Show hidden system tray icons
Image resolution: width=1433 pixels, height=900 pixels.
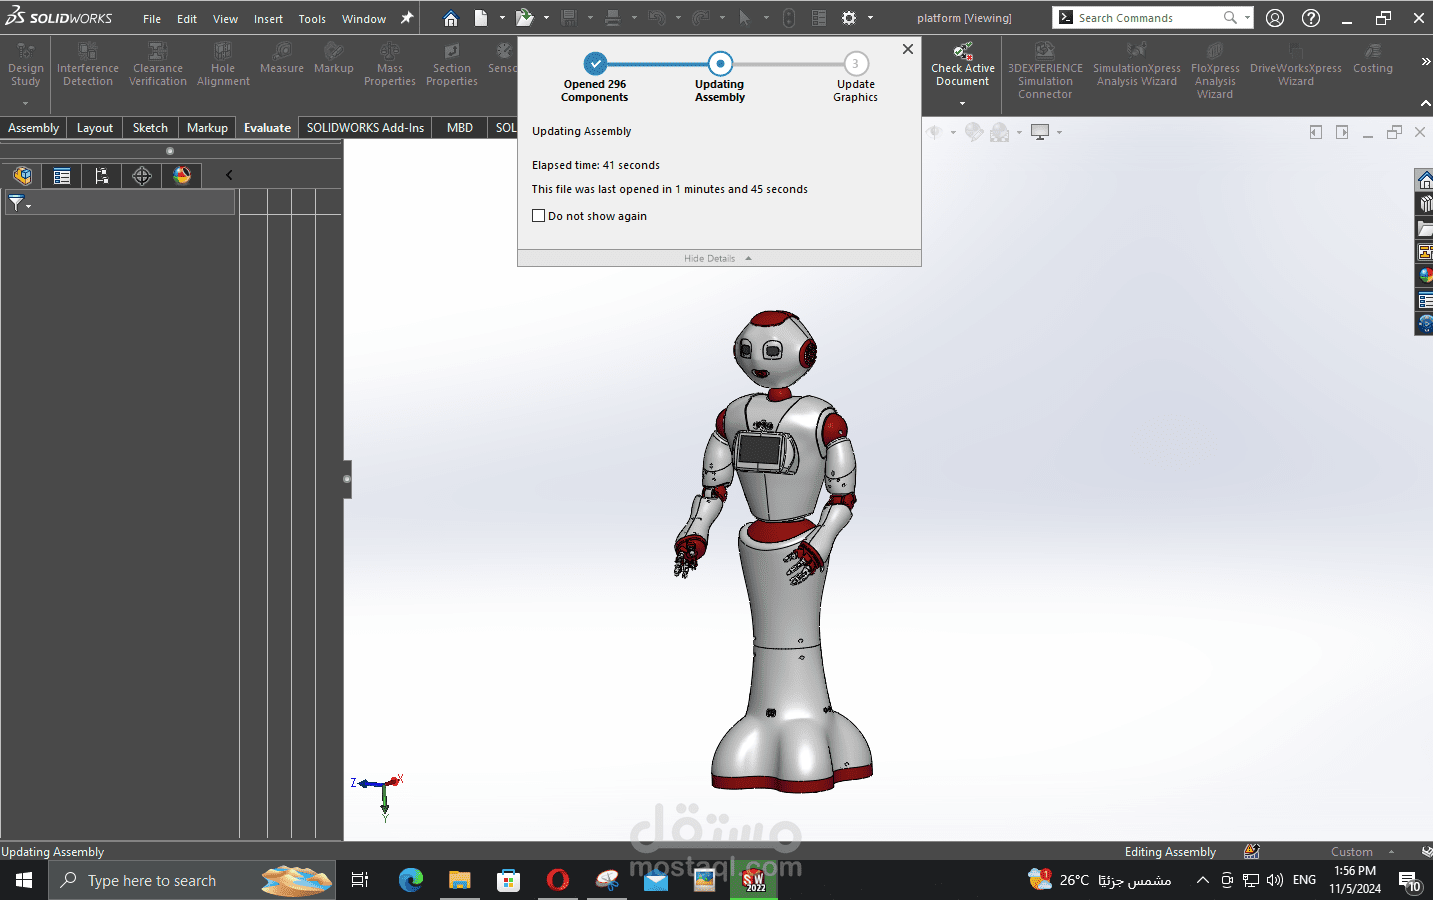[1202, 880]
